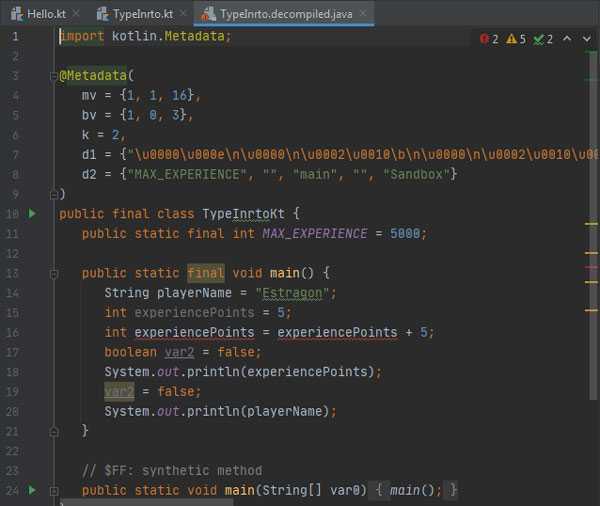Click the decompiled Java file icon on tab
The height and width of the screenshot is (506, 600).
click(208, 14)
